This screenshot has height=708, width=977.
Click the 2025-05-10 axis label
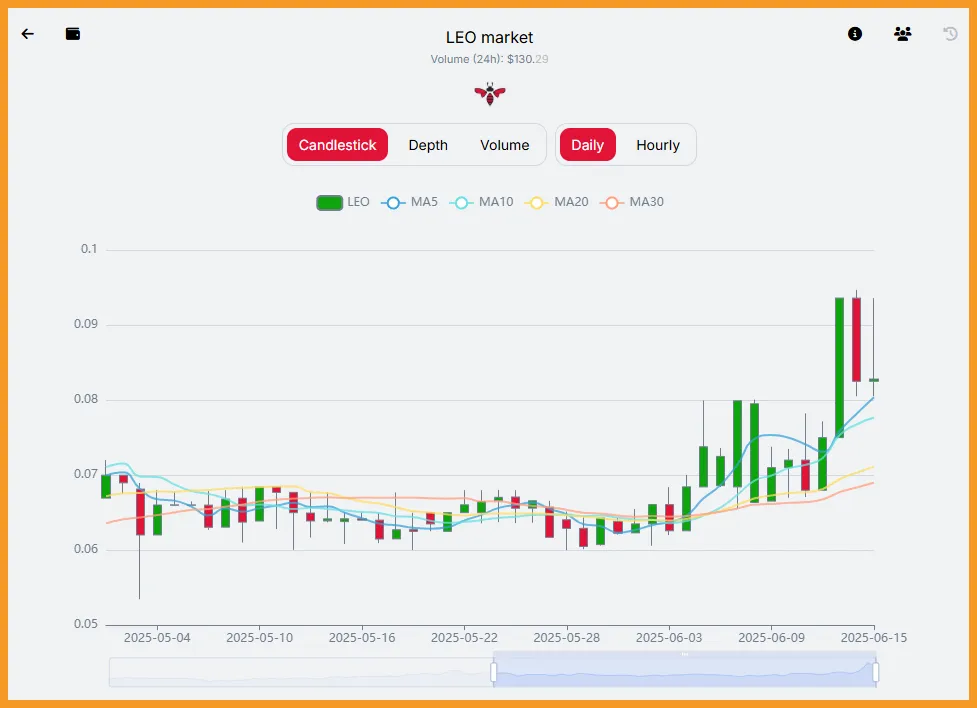click(x=259, y=638)
